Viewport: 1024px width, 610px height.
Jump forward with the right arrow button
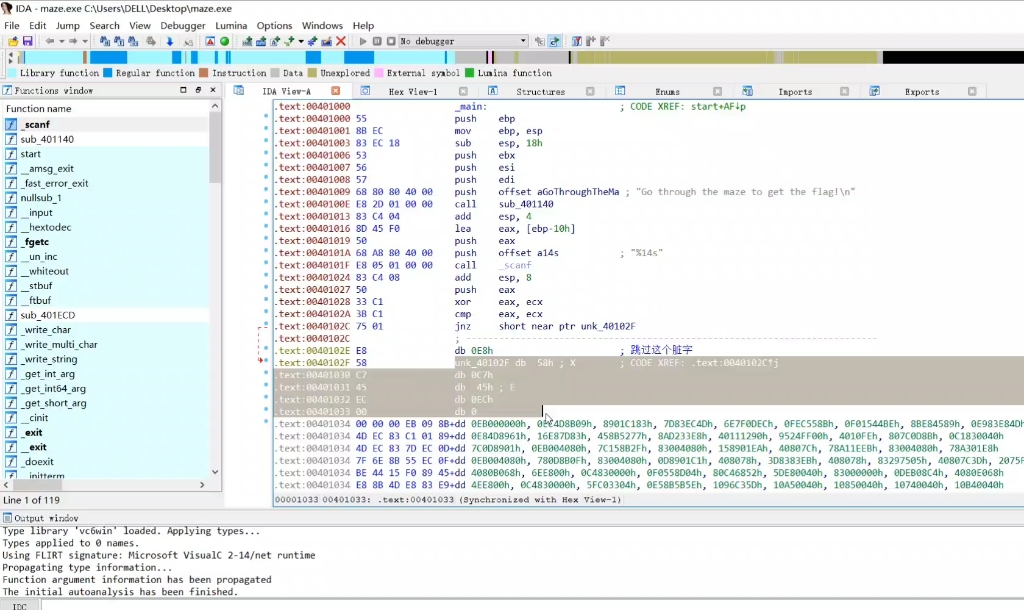[72, 41]
